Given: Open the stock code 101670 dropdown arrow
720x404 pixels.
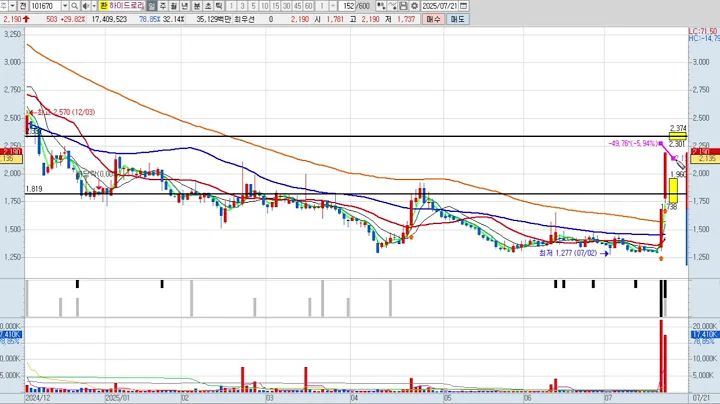Looking at the screenshot, I should pyautogui.click(x=65, y=6).
